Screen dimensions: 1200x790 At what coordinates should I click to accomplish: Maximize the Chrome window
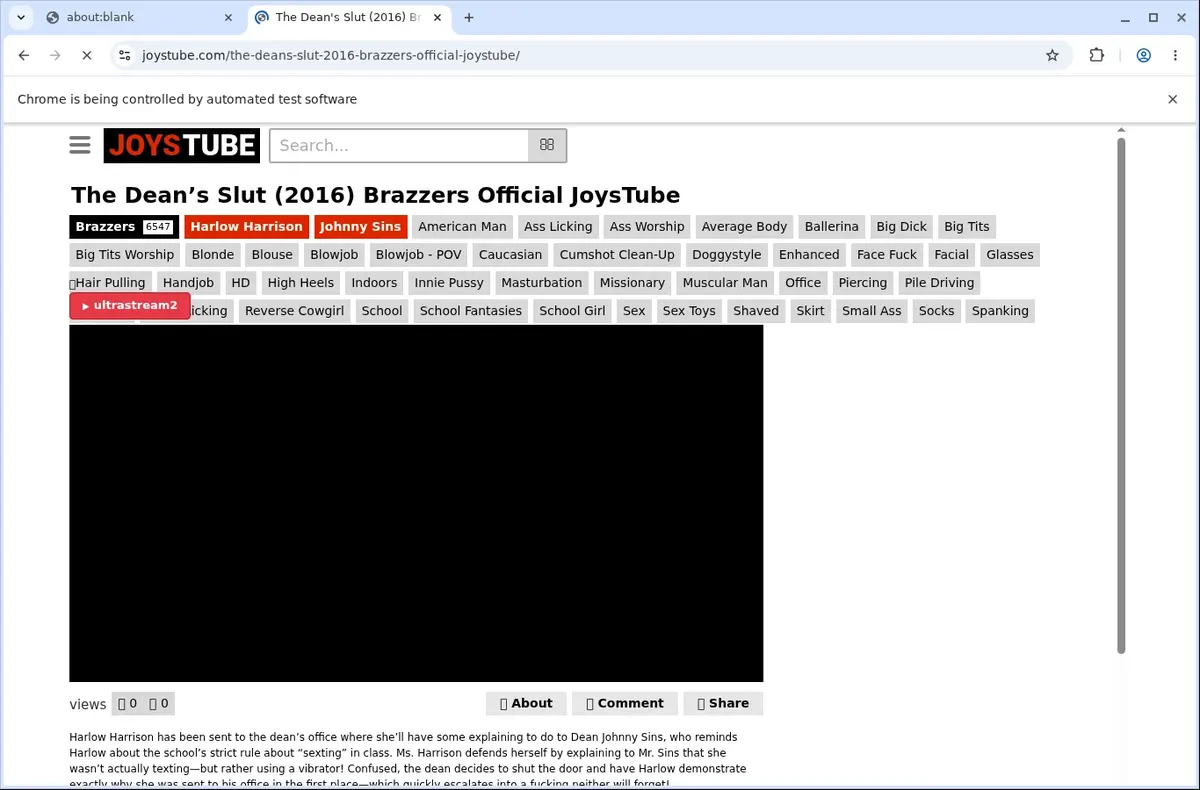pos(1153,17)
